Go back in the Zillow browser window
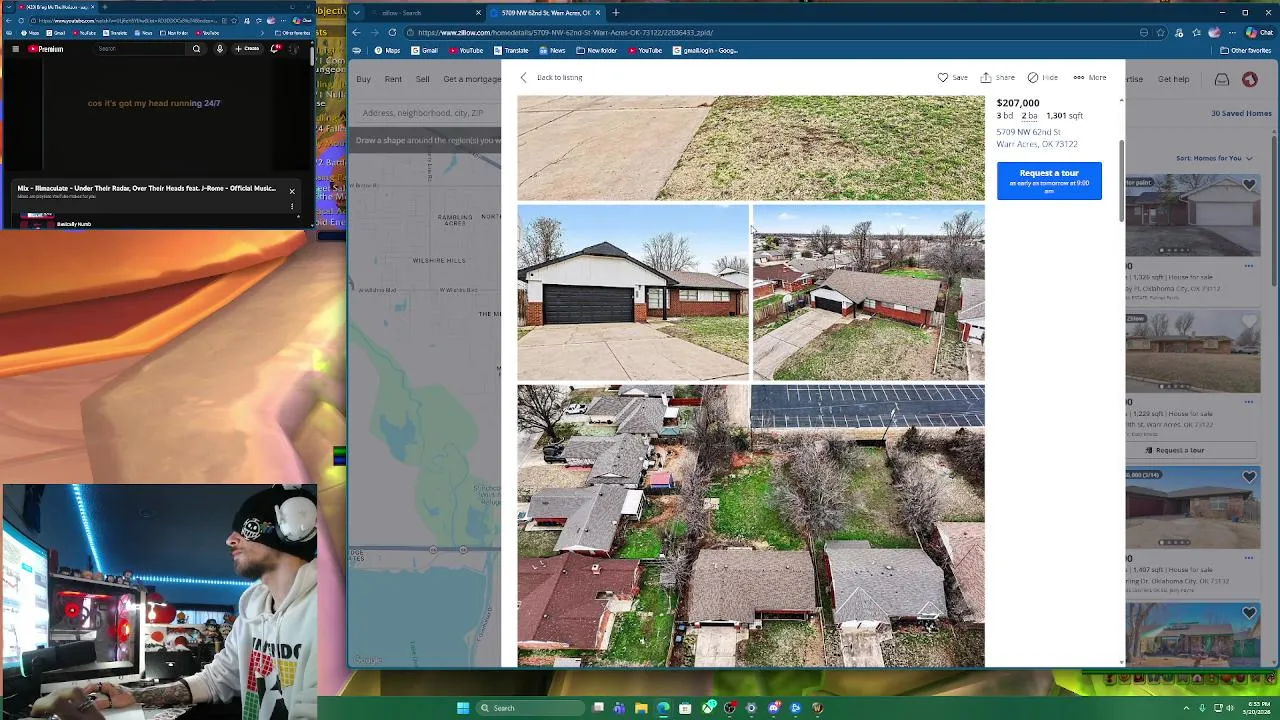This screenshot has width=1280, height=720. (x=356, y=32)
